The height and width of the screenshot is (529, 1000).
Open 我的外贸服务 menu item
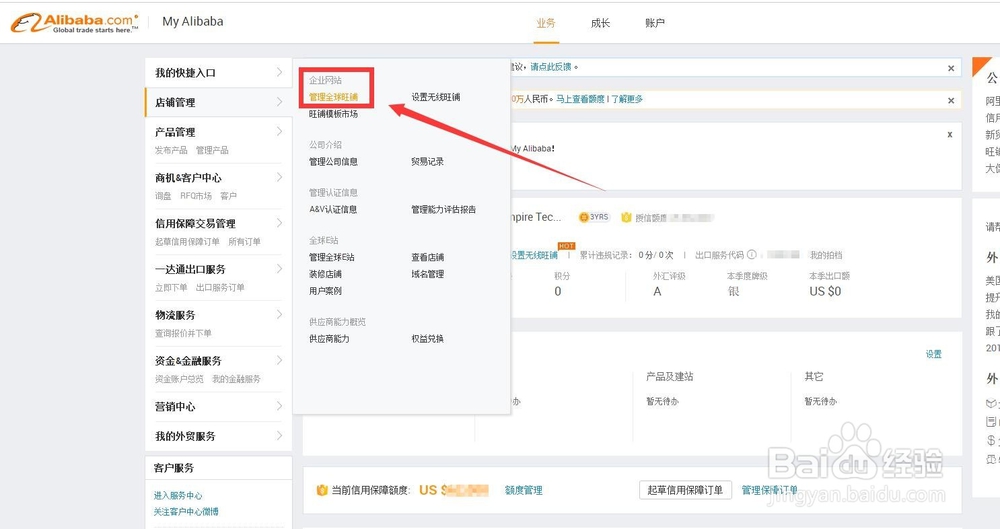[x=186, y=436]
